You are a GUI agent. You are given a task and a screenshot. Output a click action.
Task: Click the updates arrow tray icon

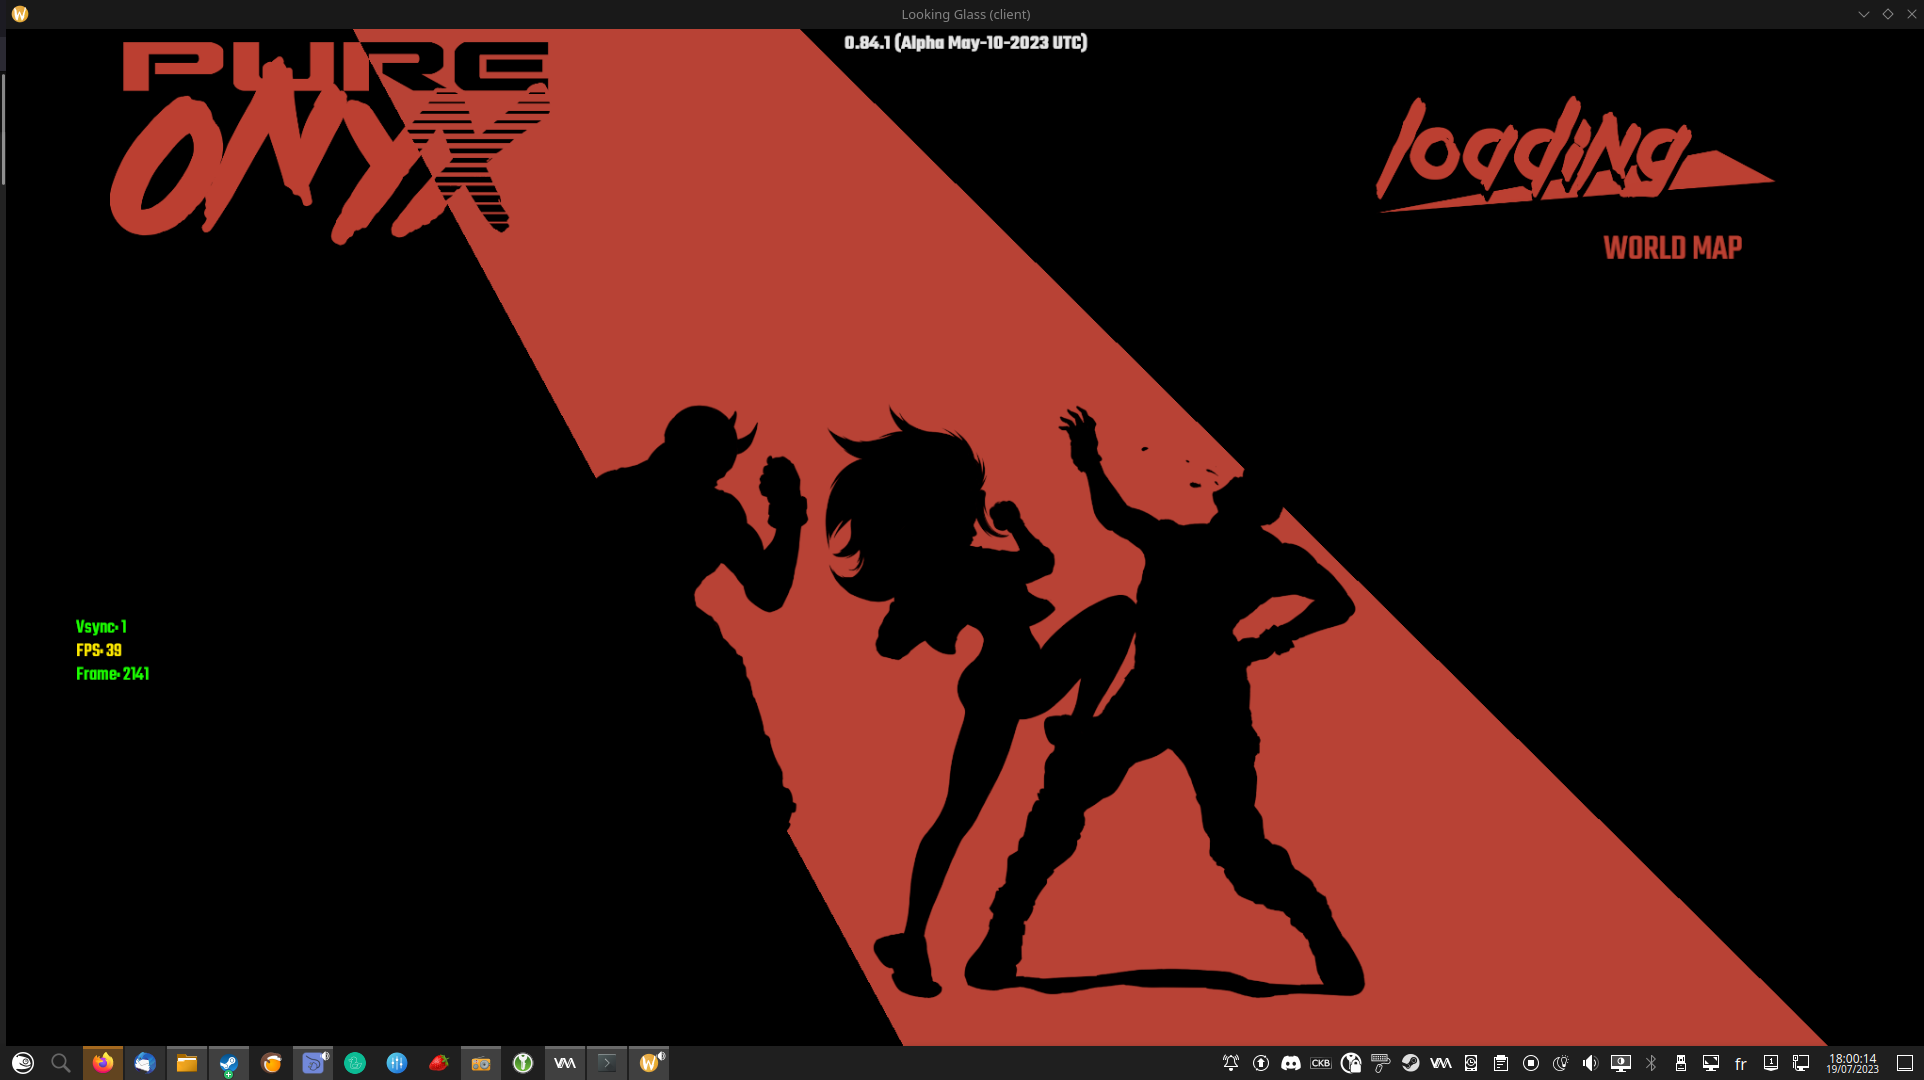point(1261,1063)
